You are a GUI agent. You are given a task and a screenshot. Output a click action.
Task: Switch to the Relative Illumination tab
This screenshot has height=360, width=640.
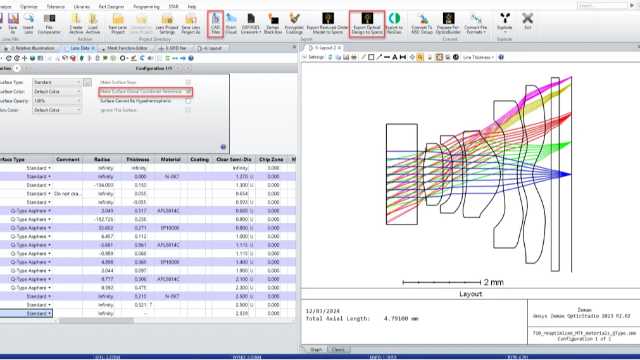[x=32, y=48]
